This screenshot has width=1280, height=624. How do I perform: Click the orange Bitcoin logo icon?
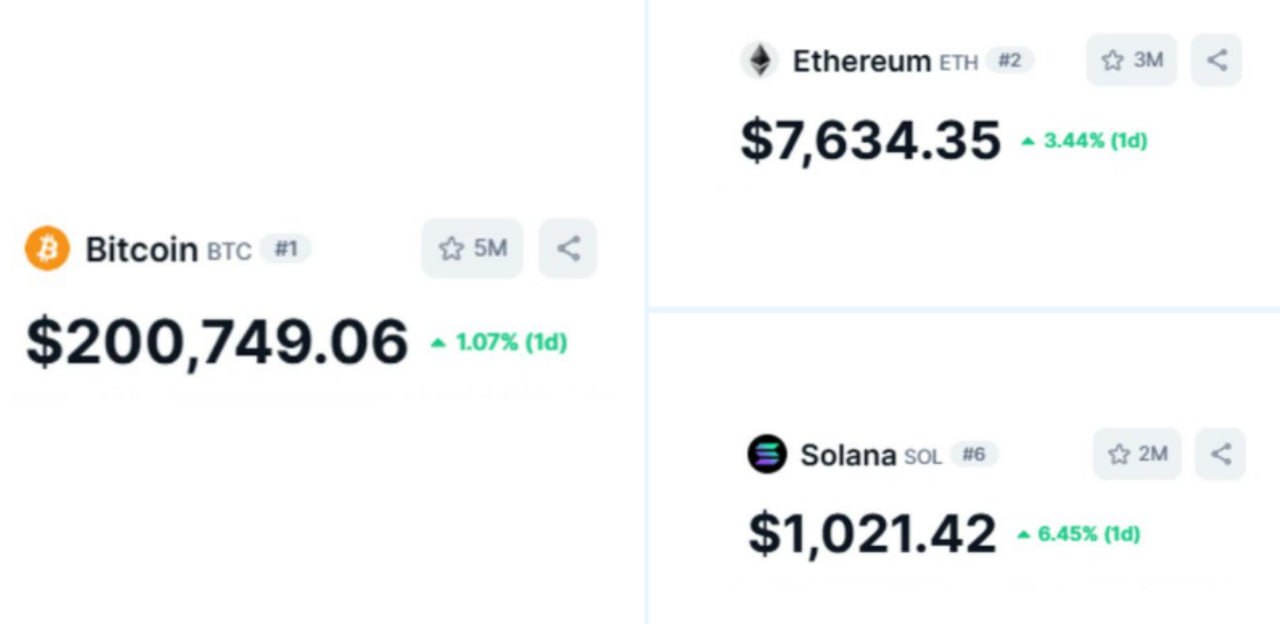coord(47,248)
